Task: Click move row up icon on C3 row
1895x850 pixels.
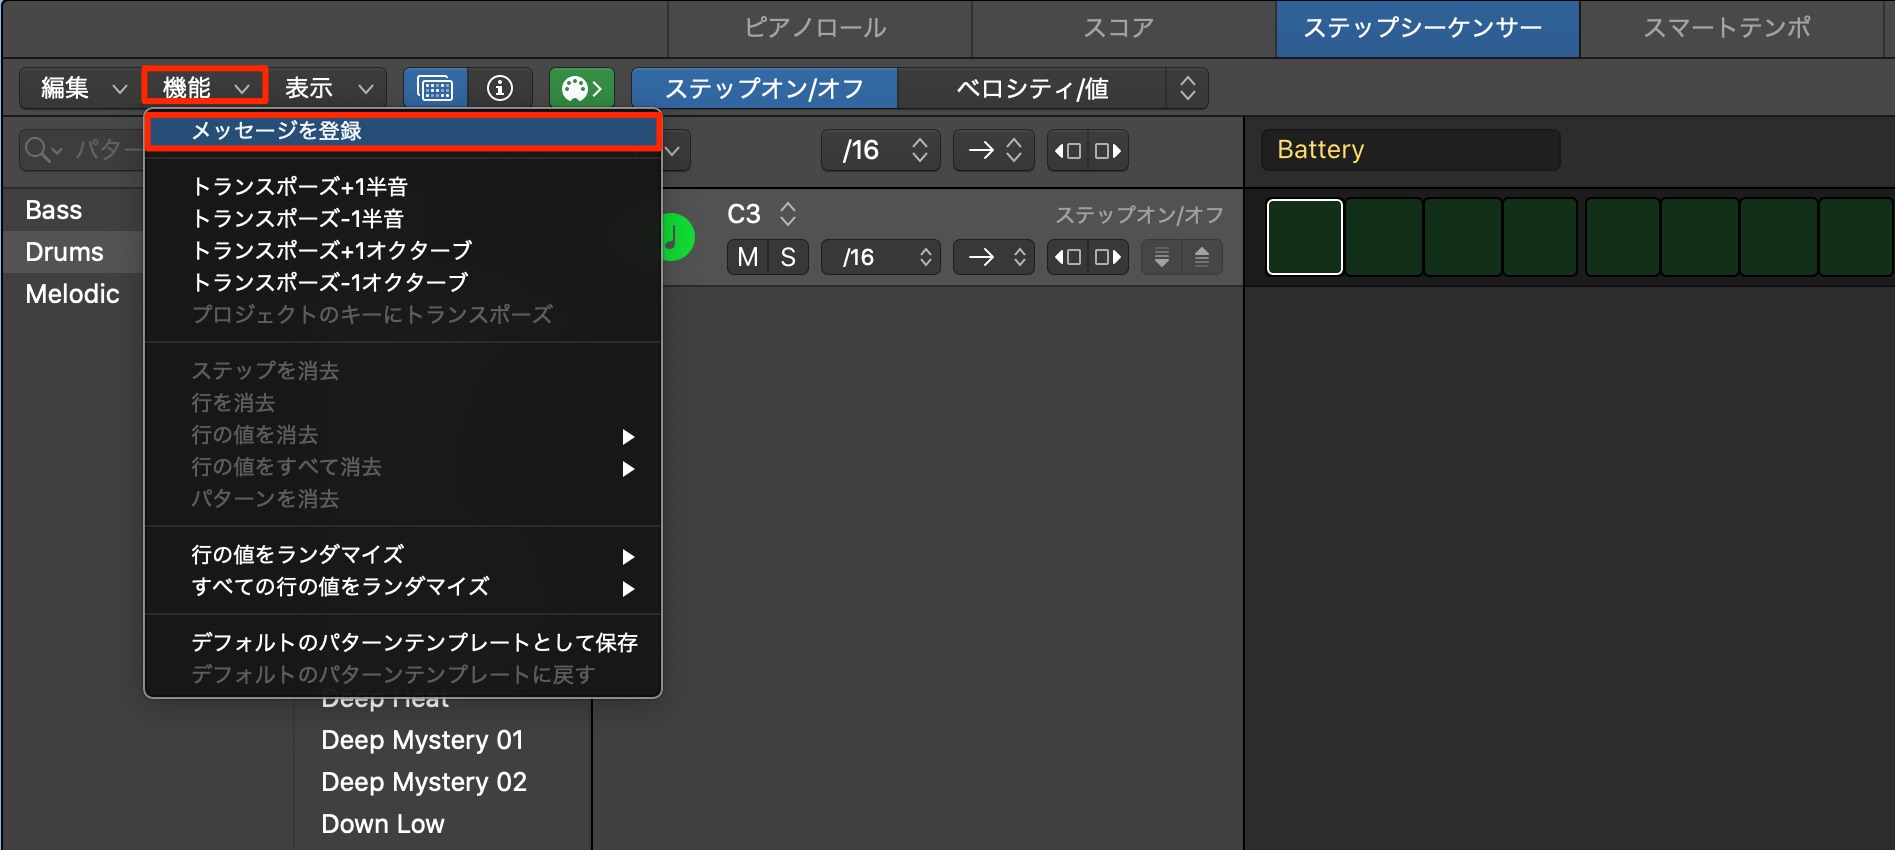Action: [1202, 257]
